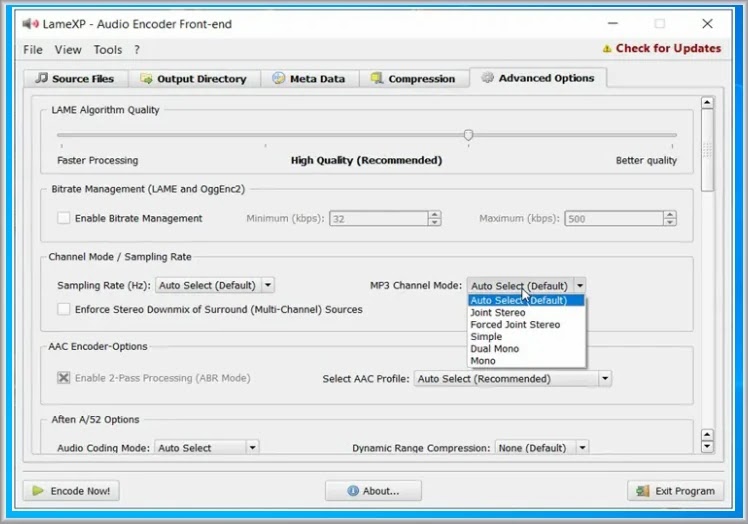Click the Minimum (kbps) input field
The width and height of the screenshot is (748, 524).
click(x=379, y=219)
